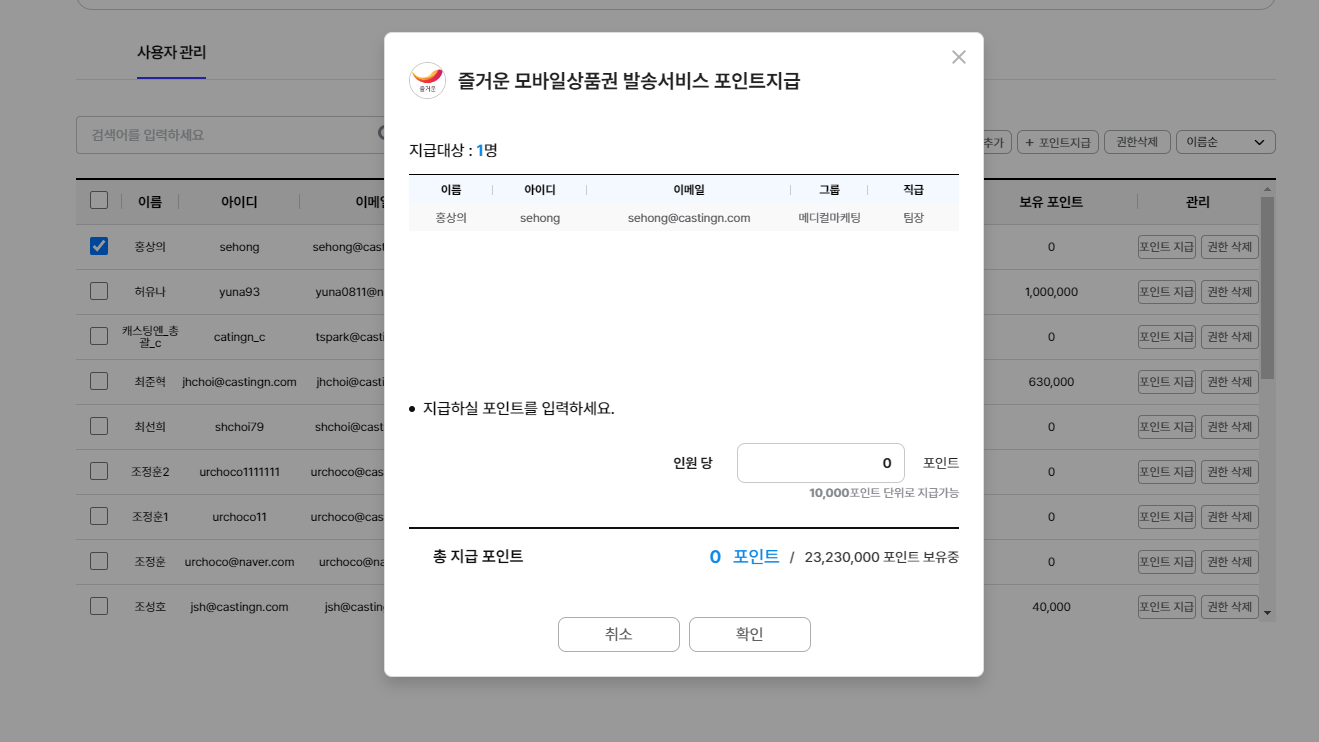
Task: Switch to the 사용자 관리 tab
Action: pos(171,53)
